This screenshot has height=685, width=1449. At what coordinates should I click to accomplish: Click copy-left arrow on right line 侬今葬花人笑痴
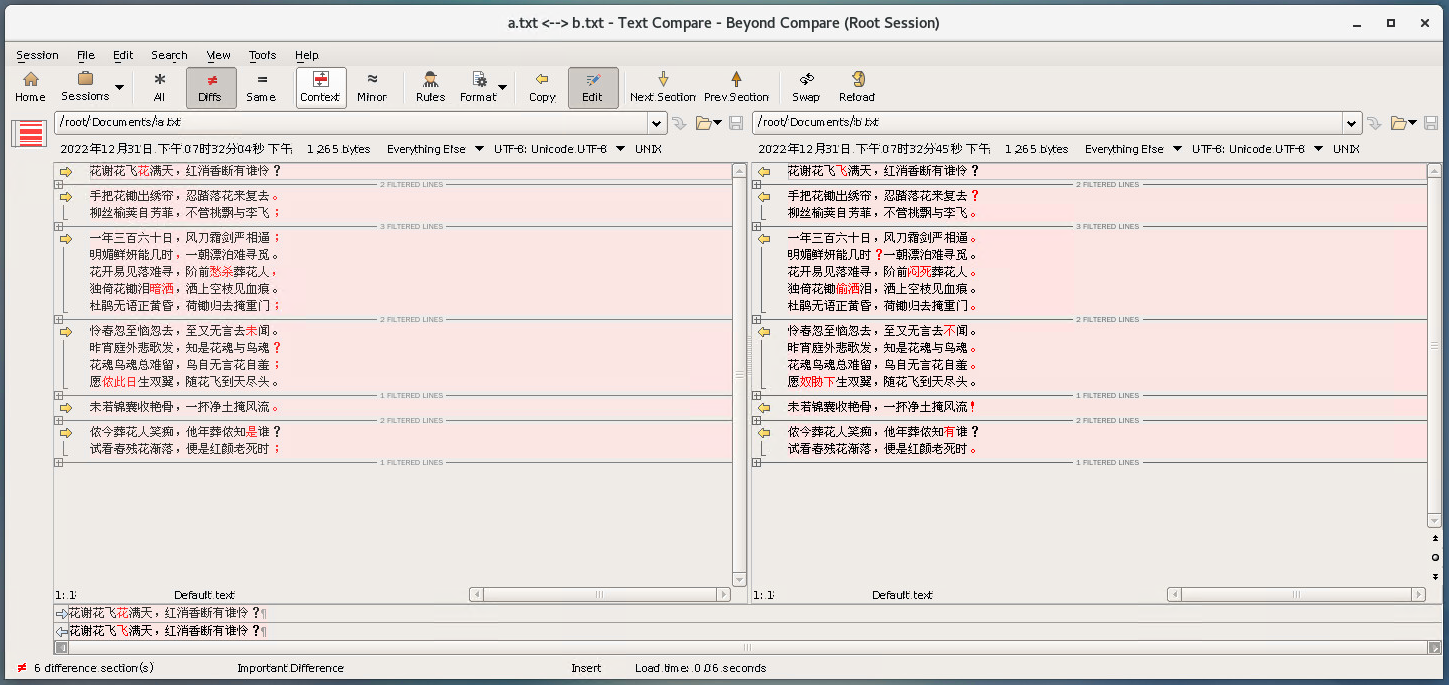(x=764, y=432)
